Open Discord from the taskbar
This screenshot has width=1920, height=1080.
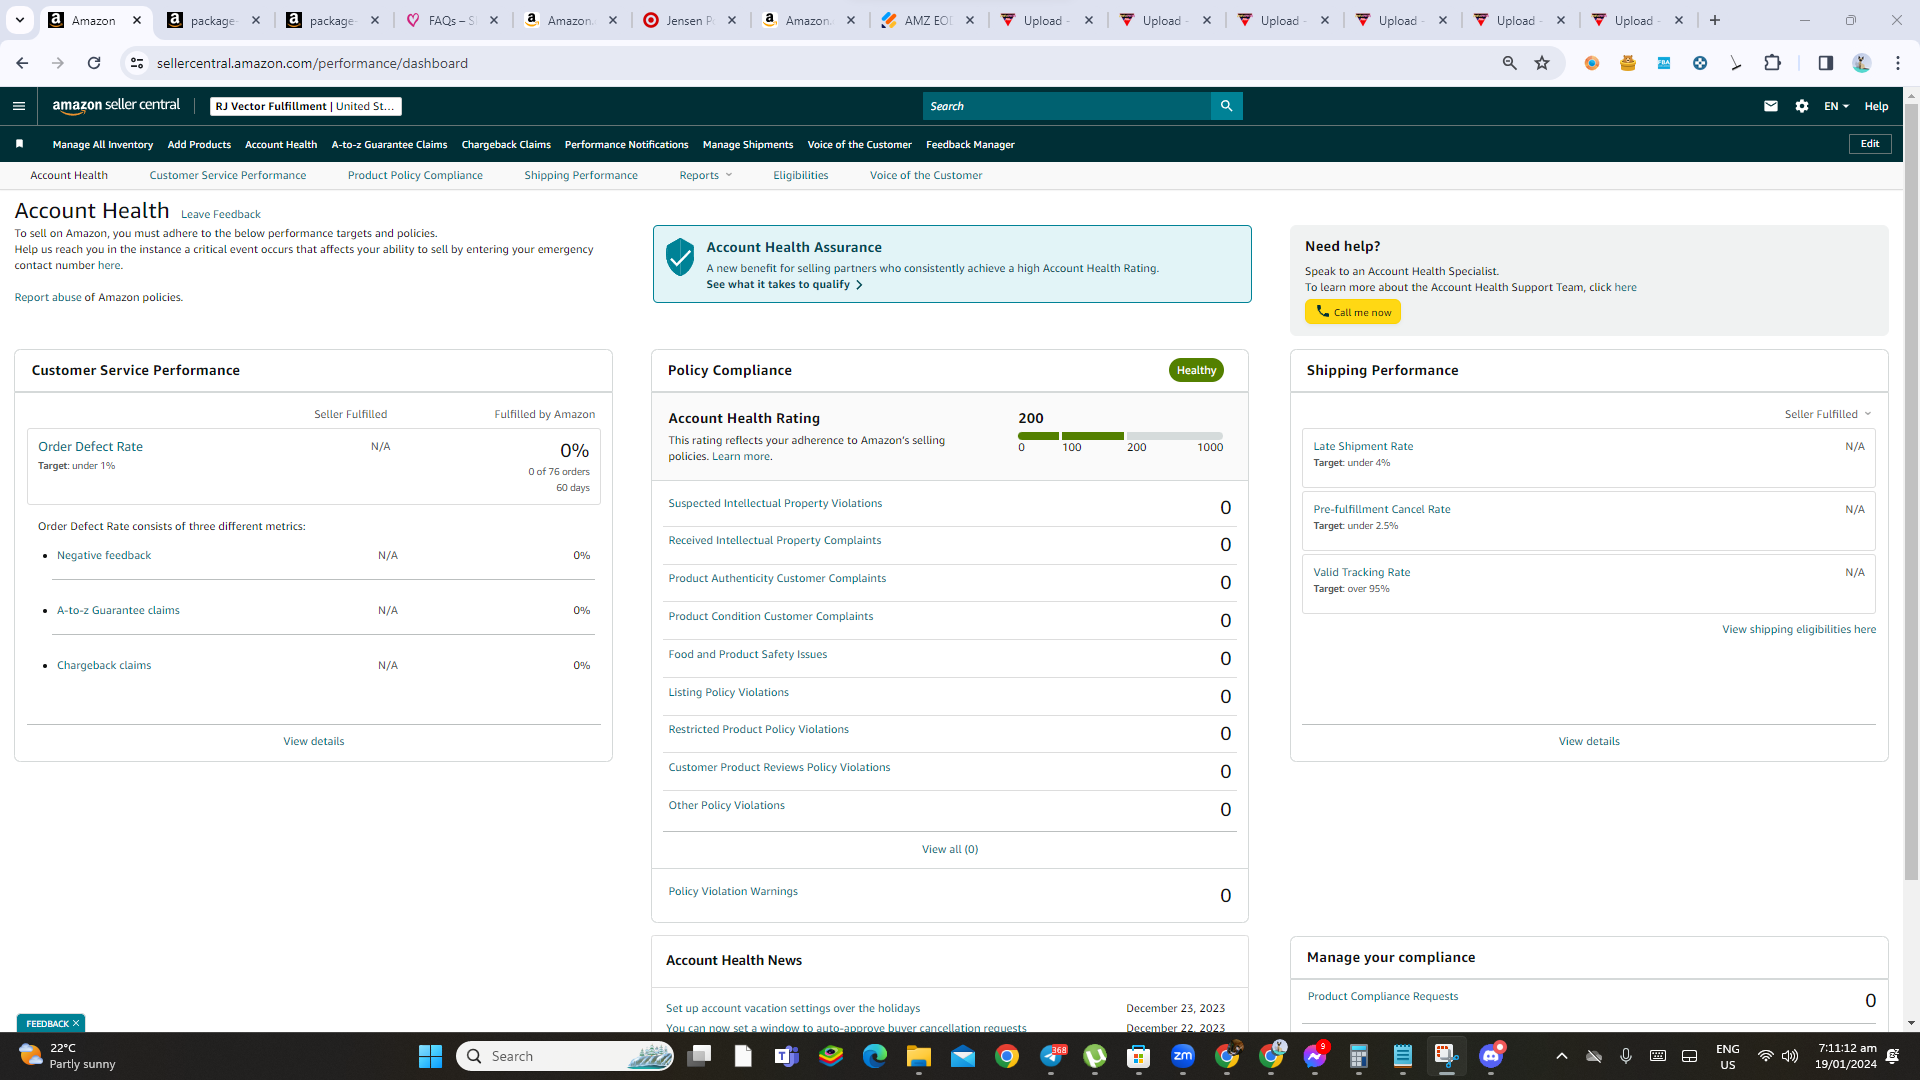(1491, 1056)
